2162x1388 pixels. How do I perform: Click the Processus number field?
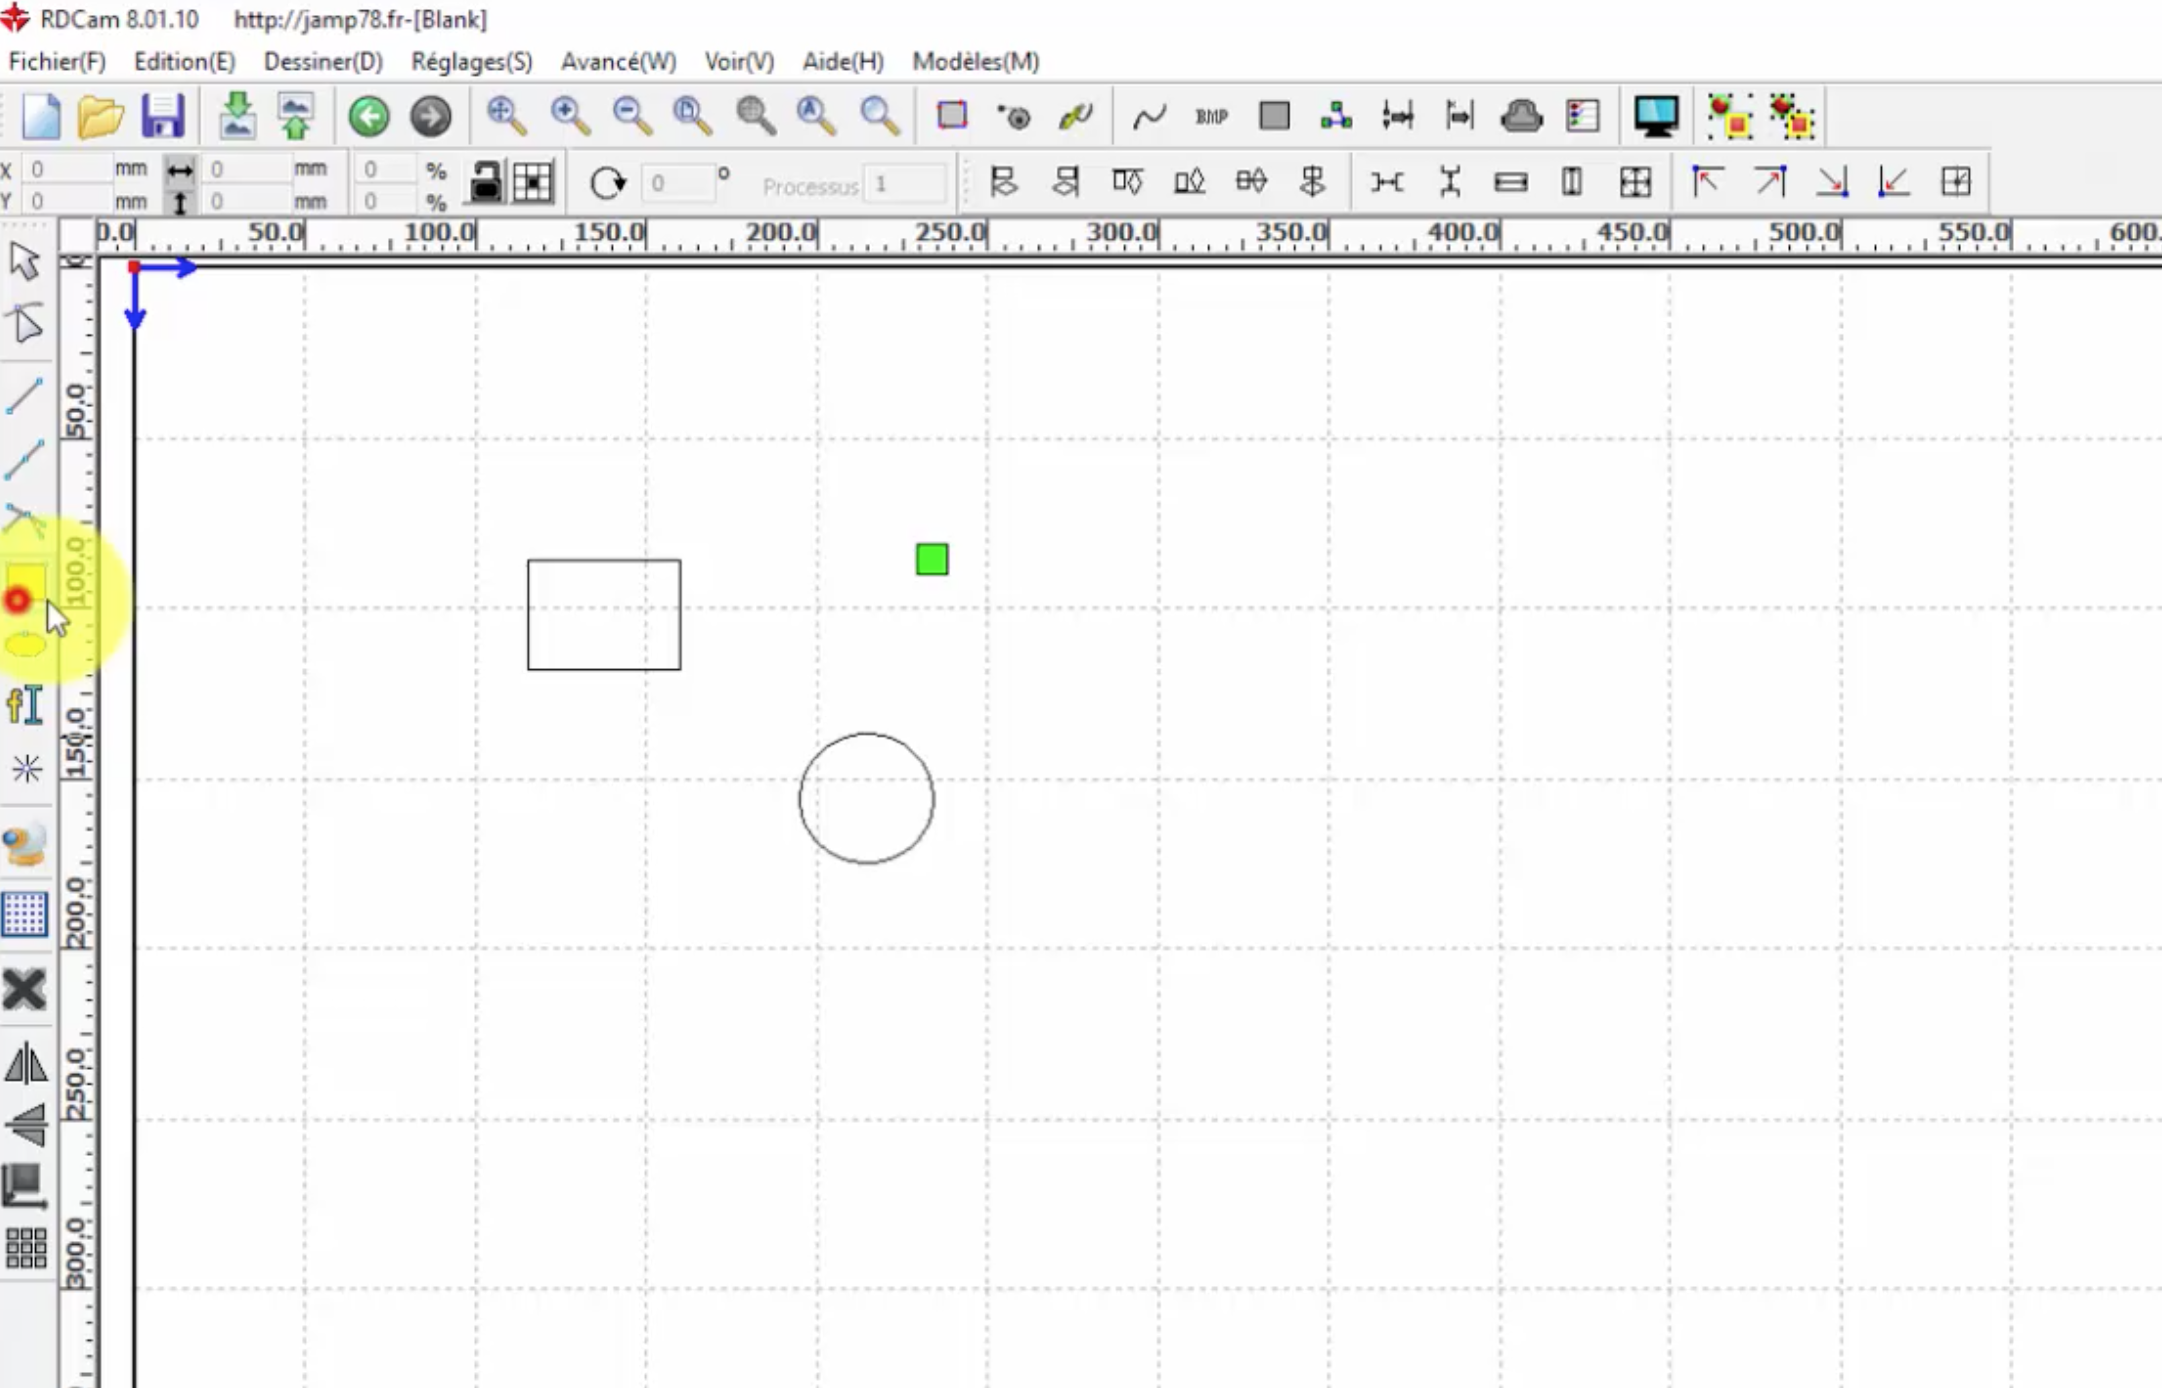pyautogui.click(x=904, y=185)
